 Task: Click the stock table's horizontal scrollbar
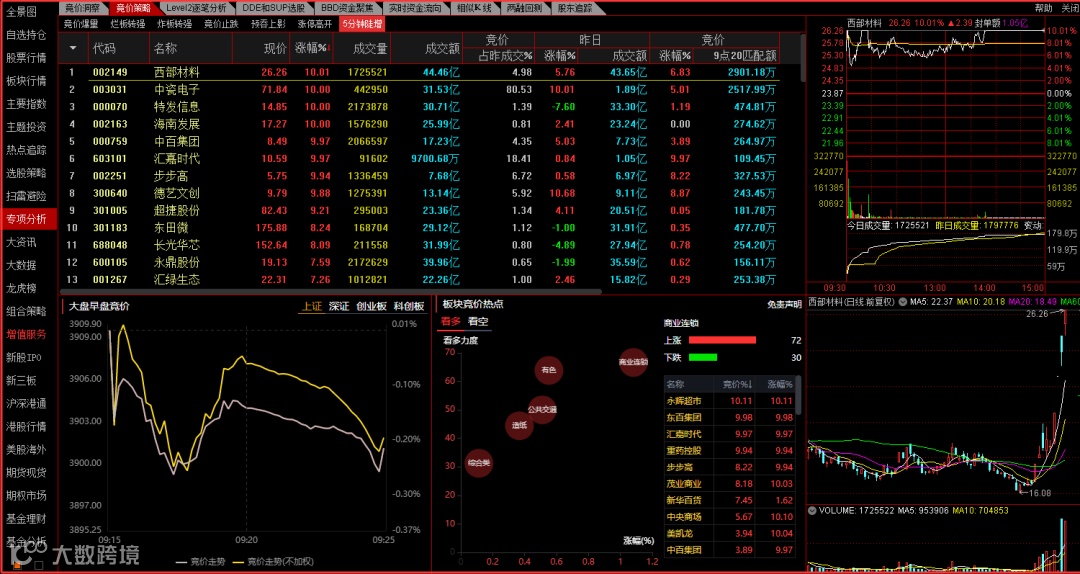tap(331, 291)
